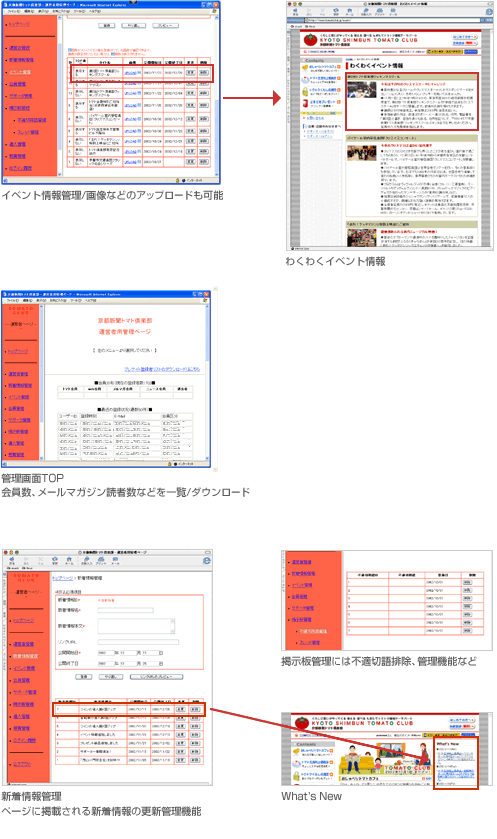
Task: Click AutoFill in the event info browser toolbar
Action: pyautogui.click(x=366, y=11)
